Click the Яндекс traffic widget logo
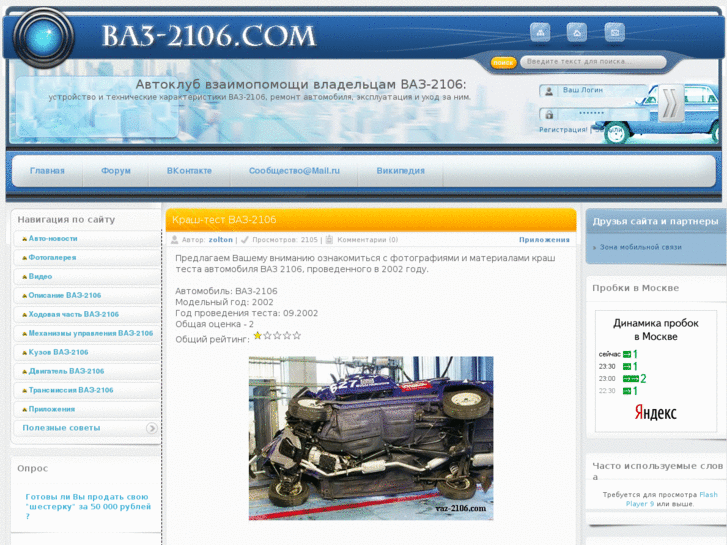727x545 pixels. point(656,412)
